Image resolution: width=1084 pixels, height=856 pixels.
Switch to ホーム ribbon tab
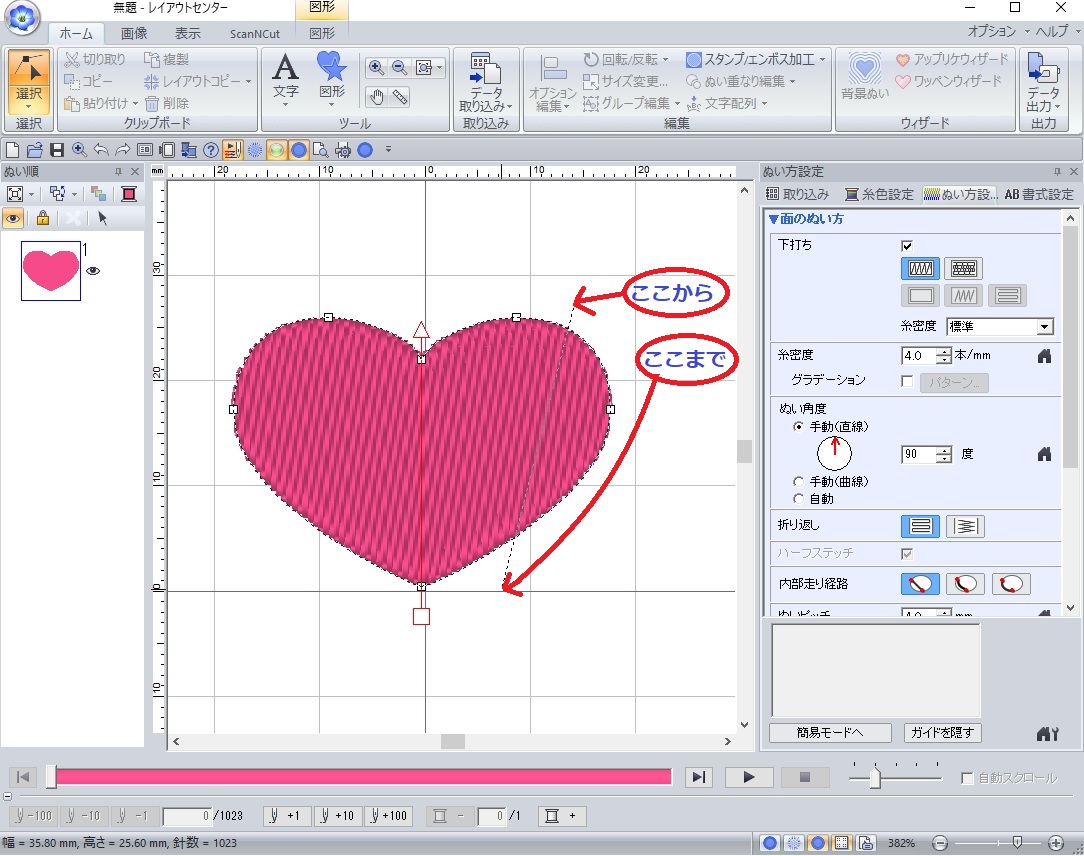point(76,33)
